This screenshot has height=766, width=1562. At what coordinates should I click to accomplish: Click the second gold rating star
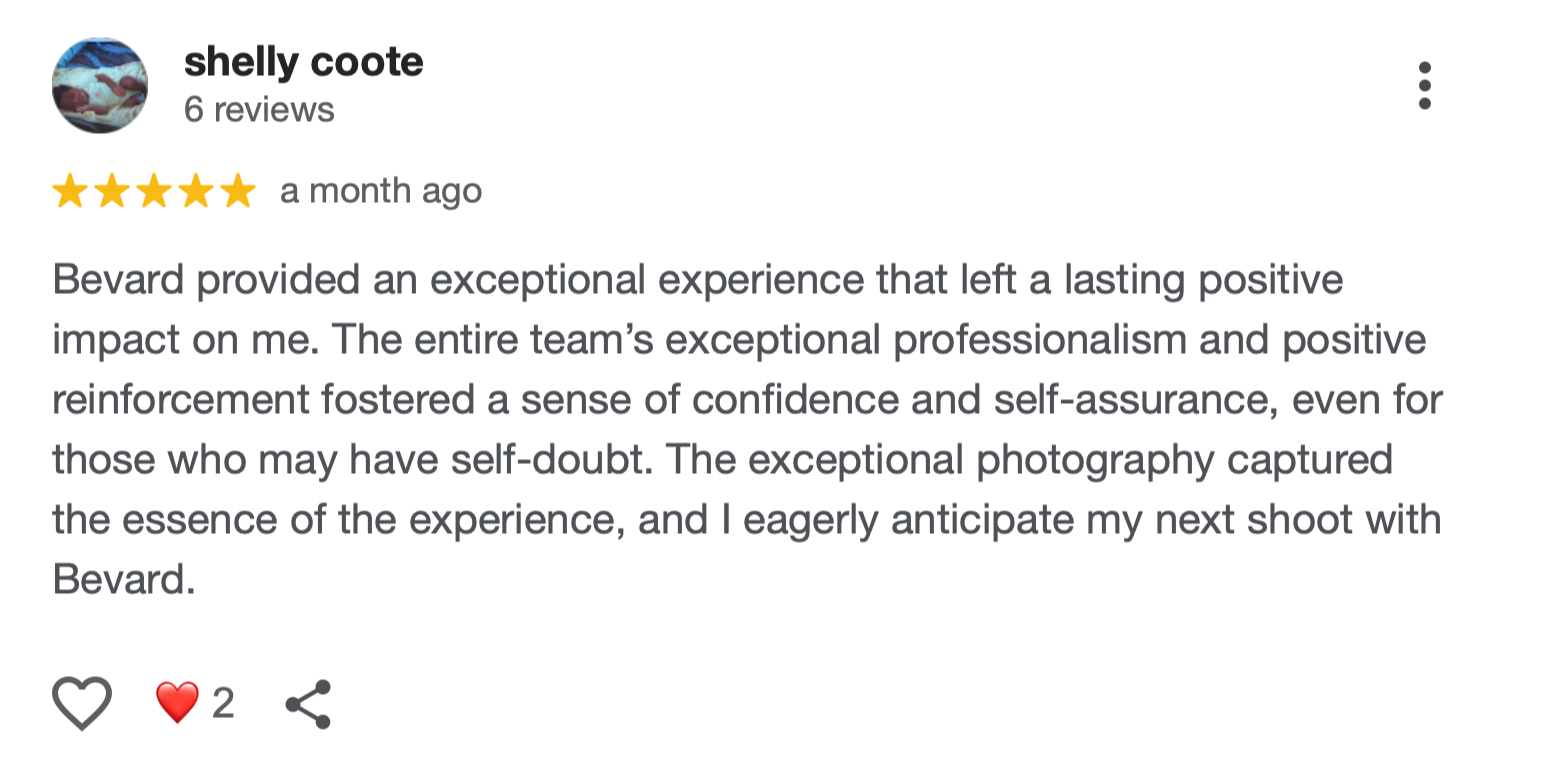(112, 191)
